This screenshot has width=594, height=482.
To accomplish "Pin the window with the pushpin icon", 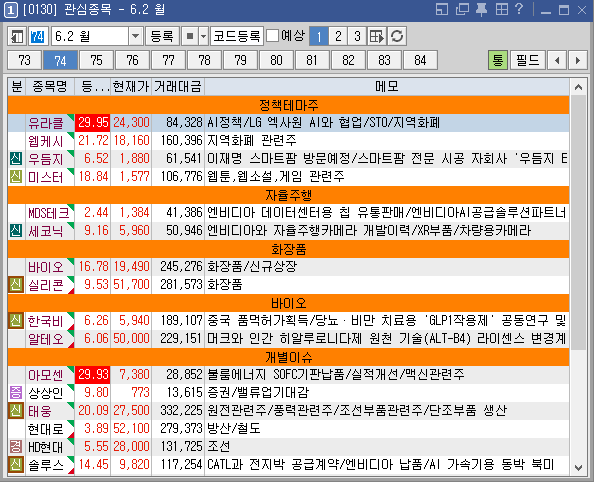I will pyautogui.click(x=481, y=9).
